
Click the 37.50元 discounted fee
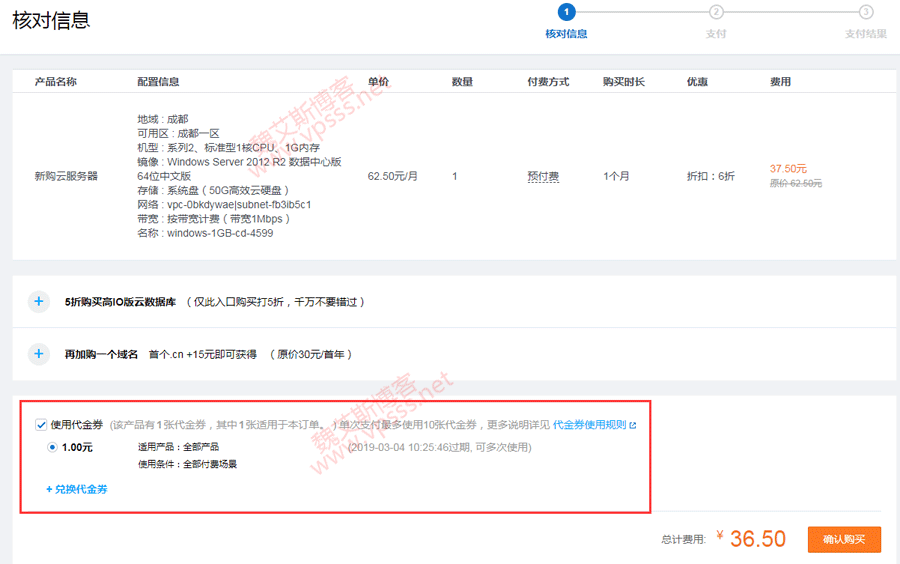click(788, 169)
